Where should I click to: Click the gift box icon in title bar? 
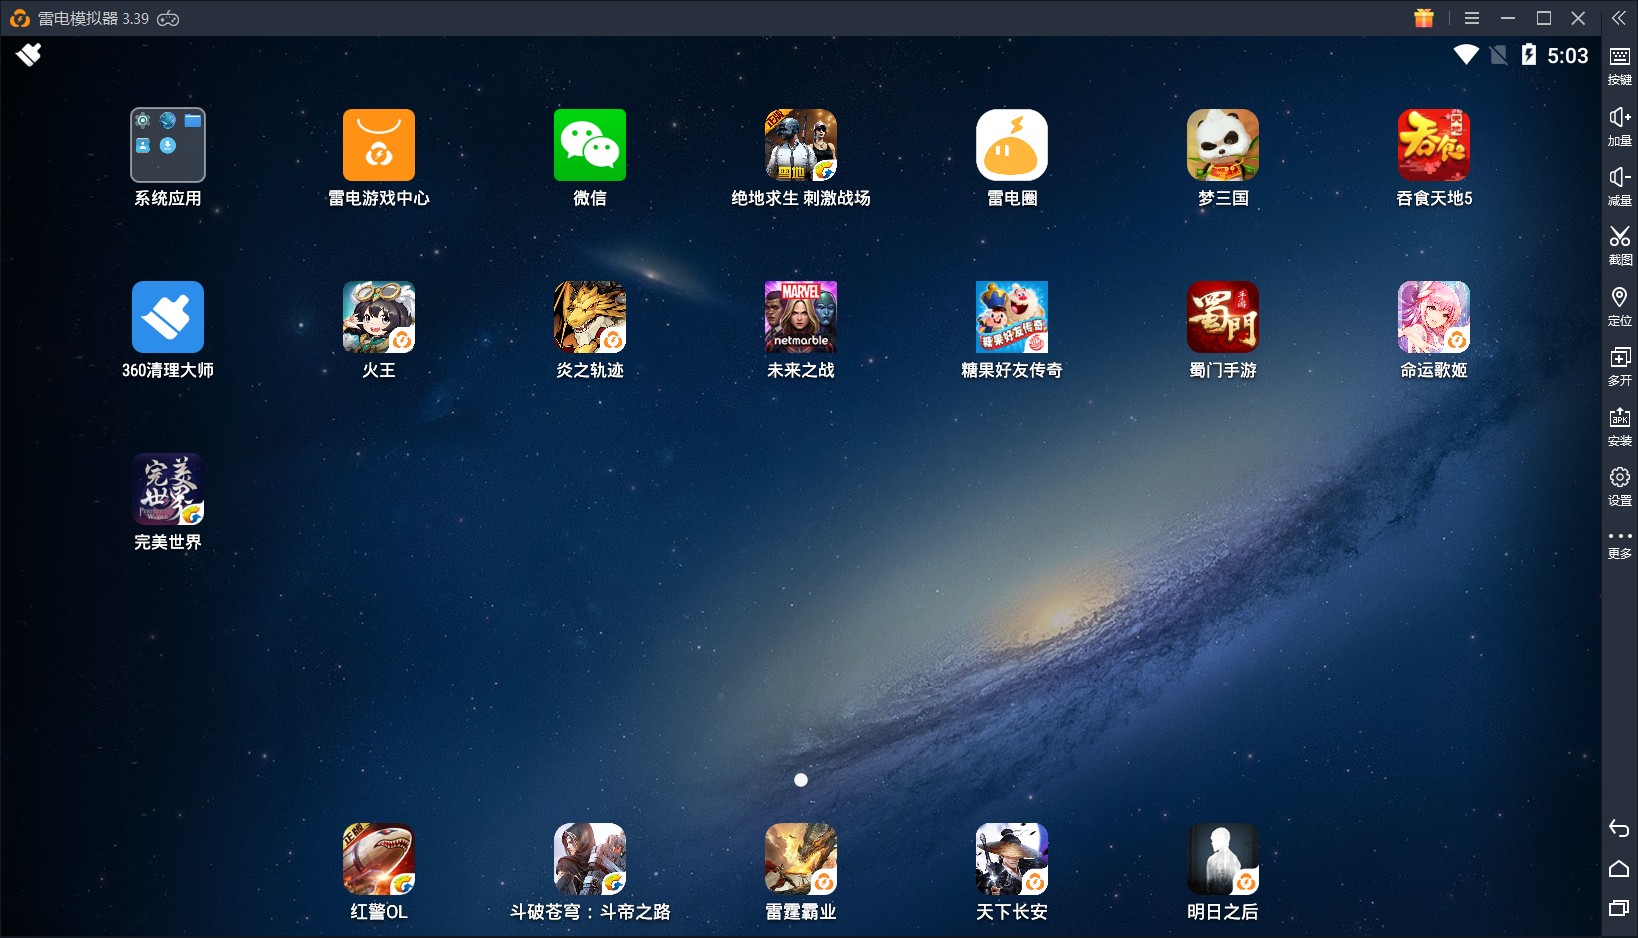[x=1424, y=18]
